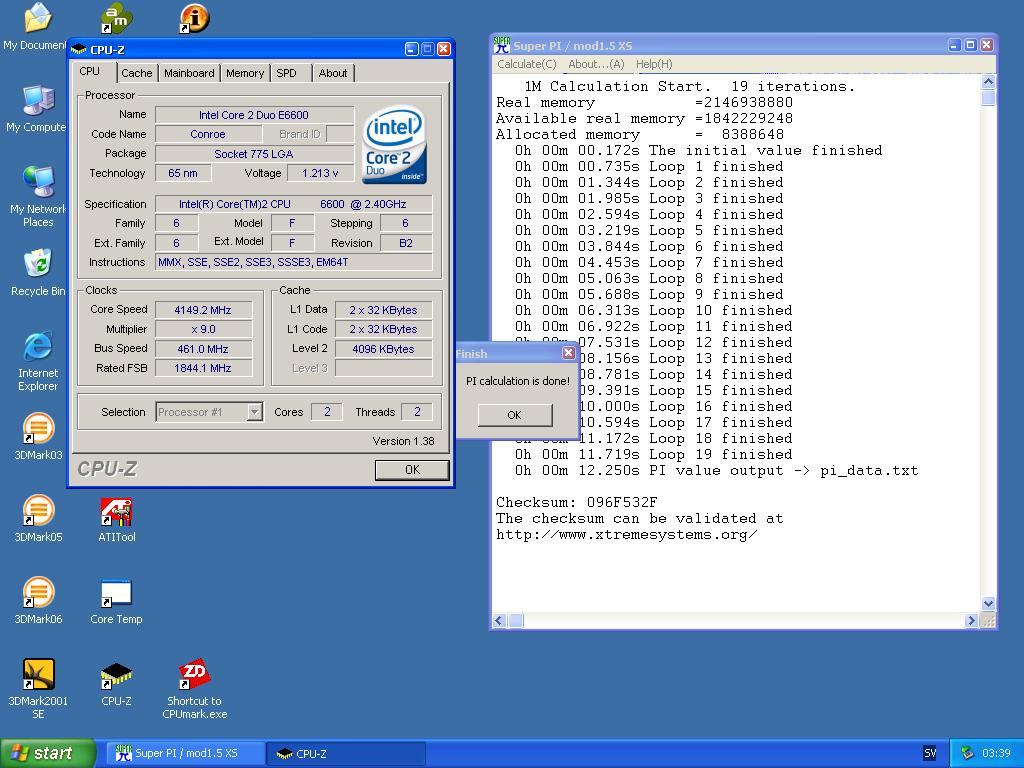The image size is (1024, 768).
Task: Click Super PI scroll left arrow
Action: (x=500, y=620)
